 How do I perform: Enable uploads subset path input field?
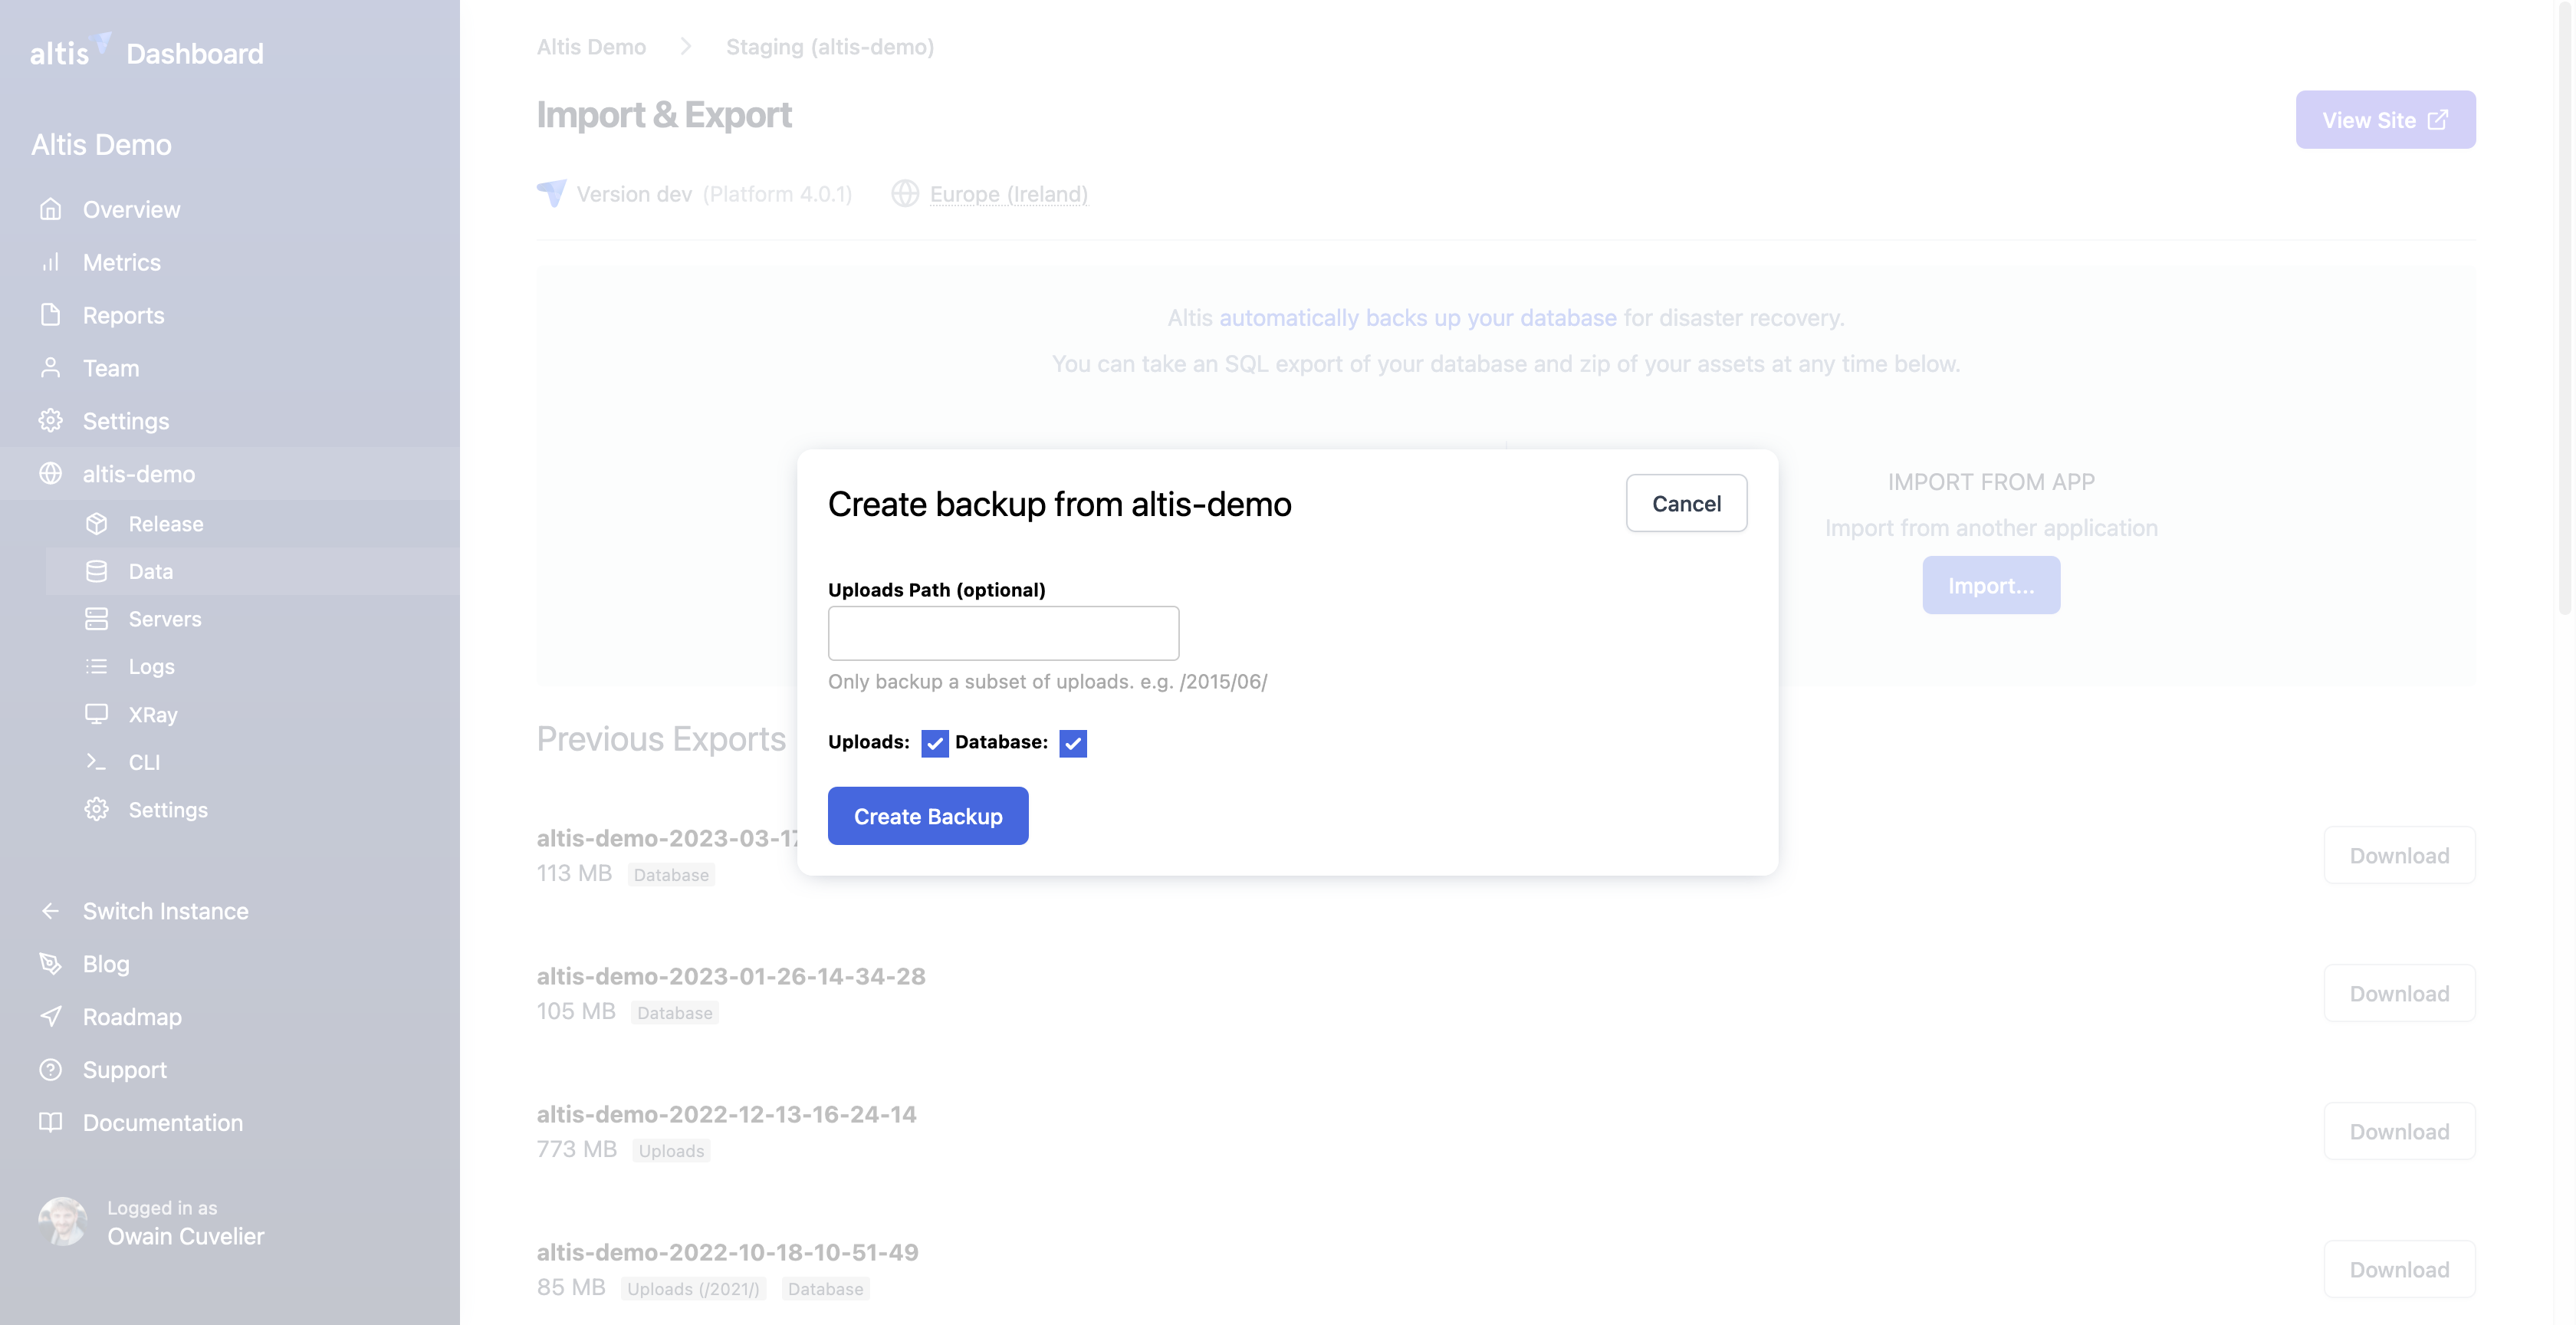[1002, 632]
